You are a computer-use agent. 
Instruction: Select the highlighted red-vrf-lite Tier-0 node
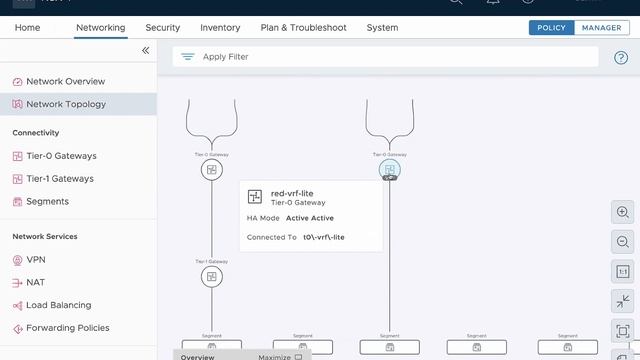tap(389, 170)
